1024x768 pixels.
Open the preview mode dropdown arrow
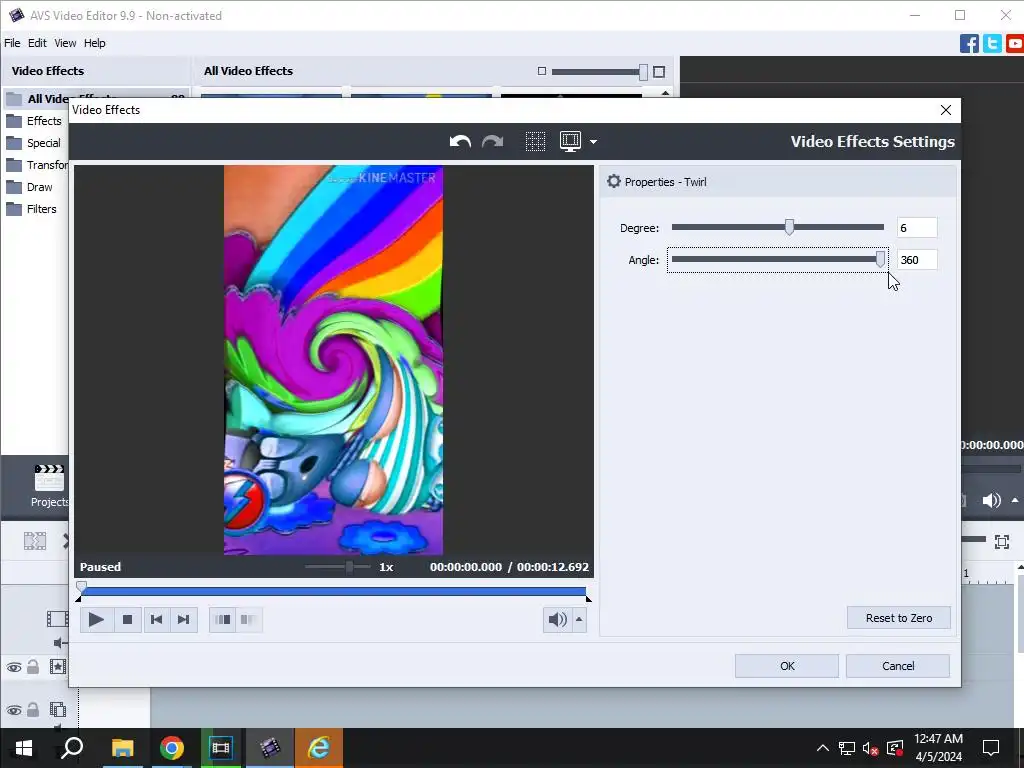pyautogui.click(x=593, y=142)
